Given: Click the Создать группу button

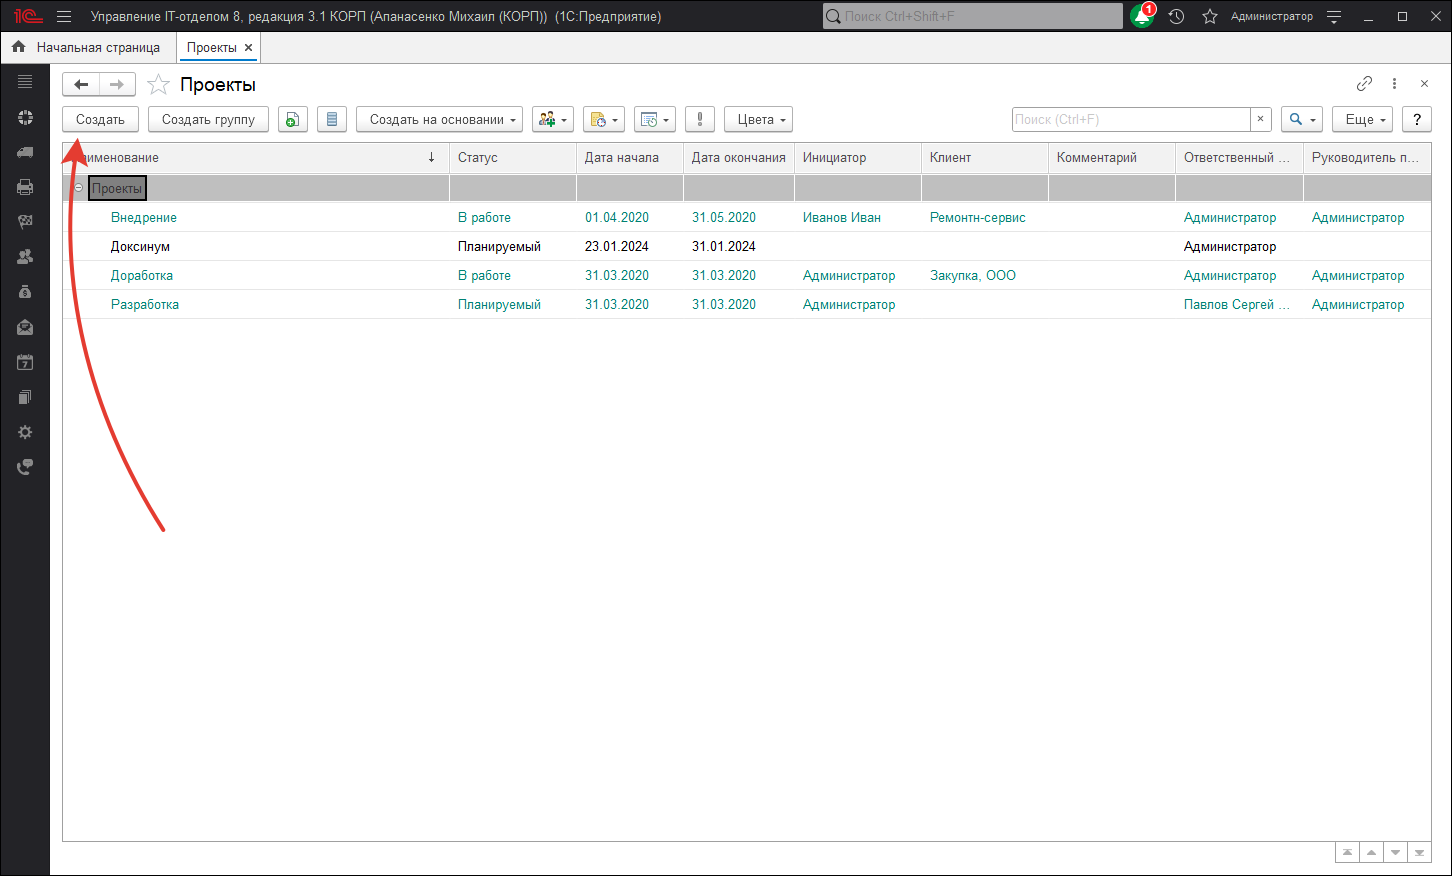Looking at the screenshot, I should pyautogui.click(x=208, y=120).
